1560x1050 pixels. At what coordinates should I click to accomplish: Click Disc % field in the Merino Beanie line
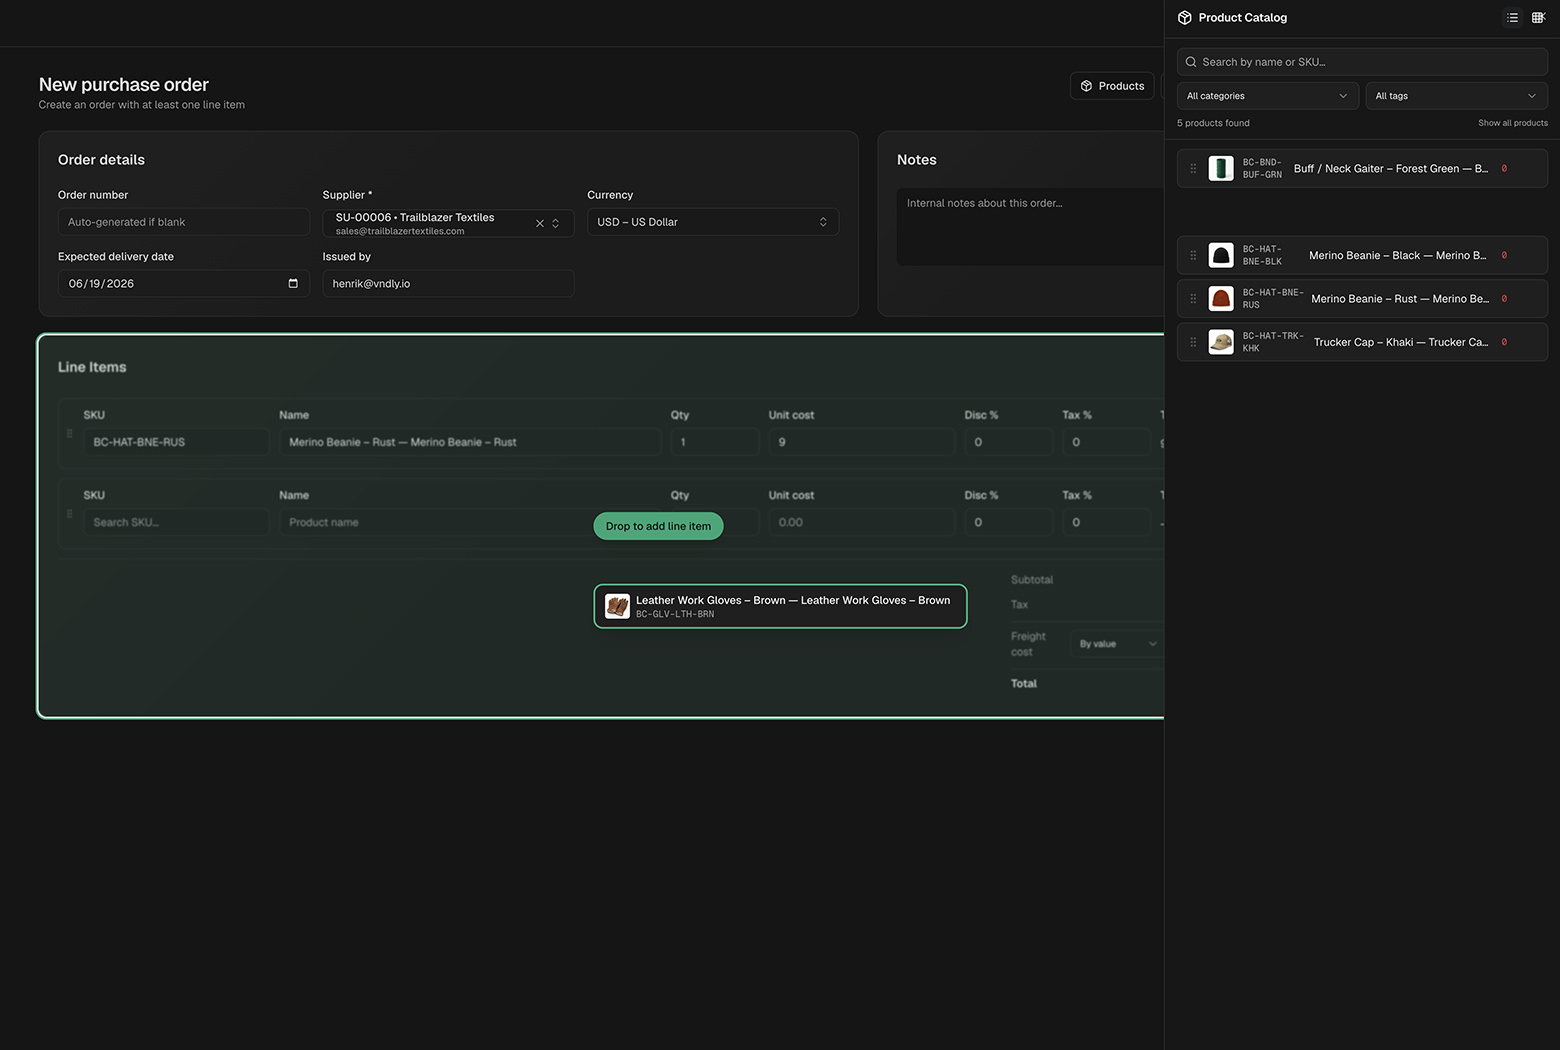[1008, 442]
